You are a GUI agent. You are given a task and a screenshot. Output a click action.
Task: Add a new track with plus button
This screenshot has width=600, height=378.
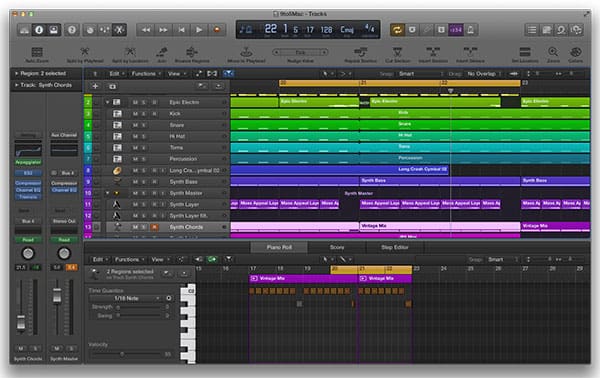click(95, 86)
